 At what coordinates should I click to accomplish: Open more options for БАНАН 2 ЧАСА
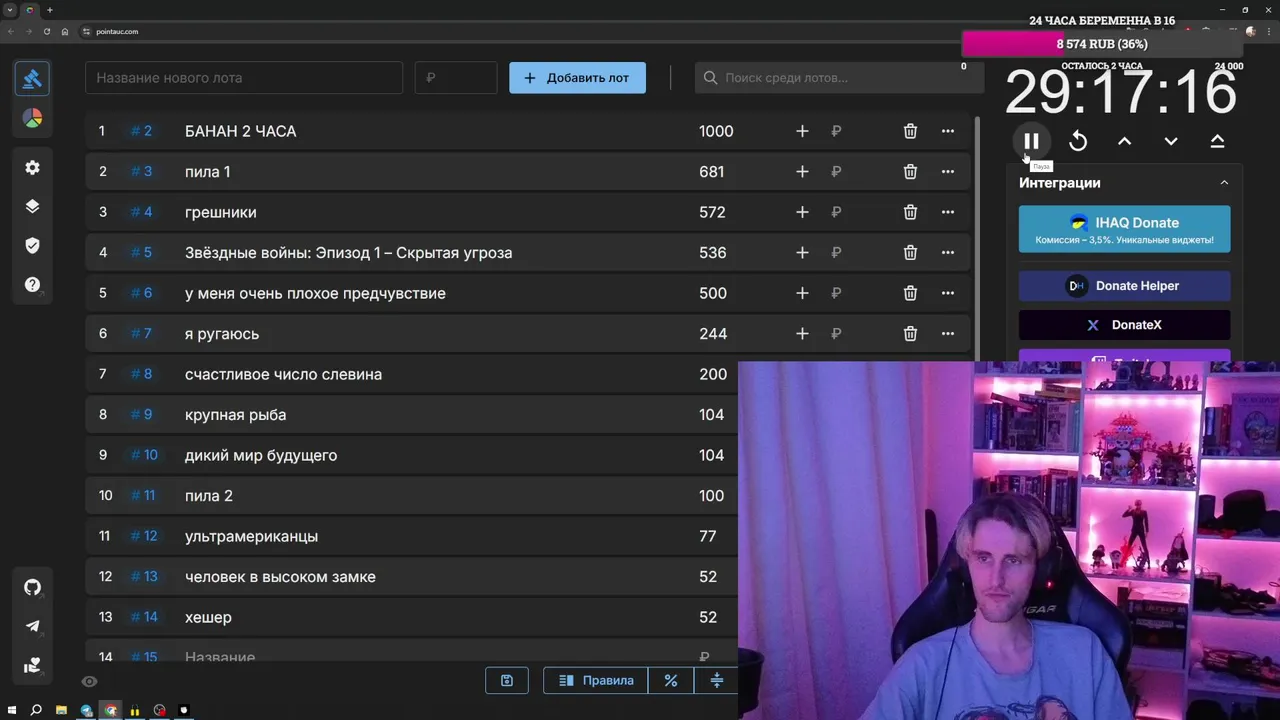pos(948,131)
